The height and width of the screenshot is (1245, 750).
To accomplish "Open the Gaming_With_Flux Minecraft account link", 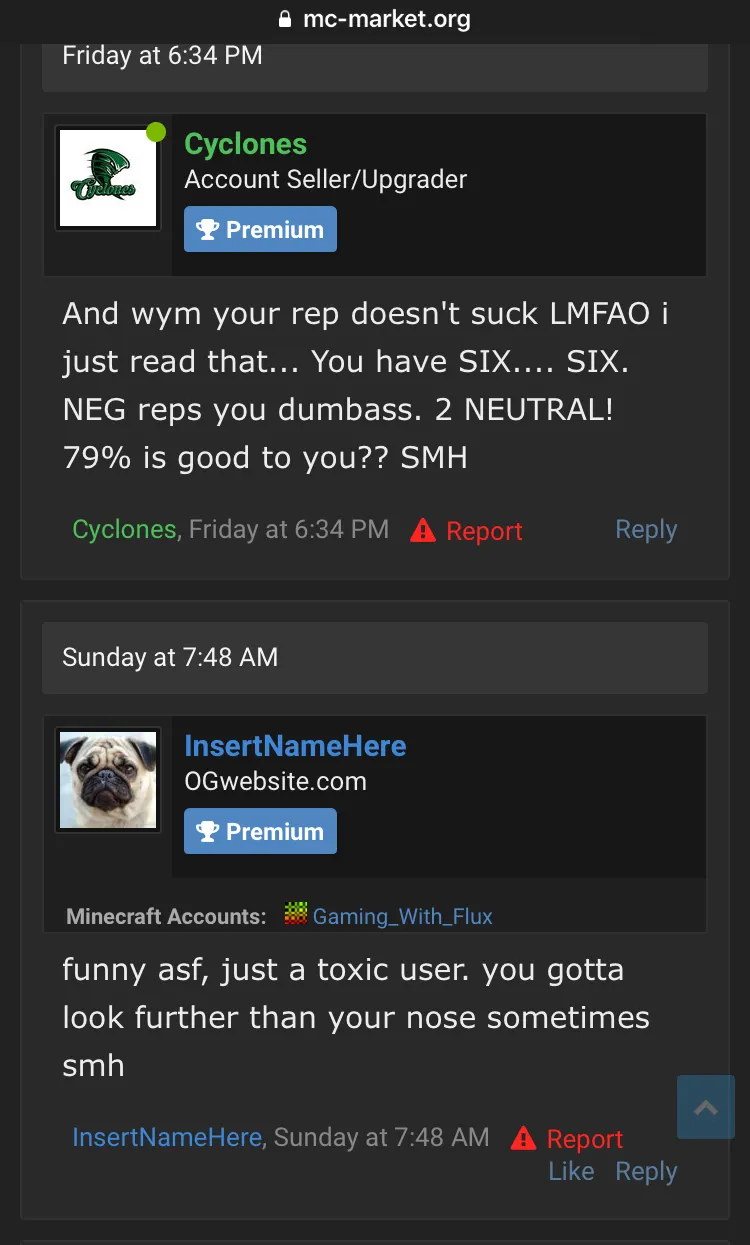I will [402, 916].
